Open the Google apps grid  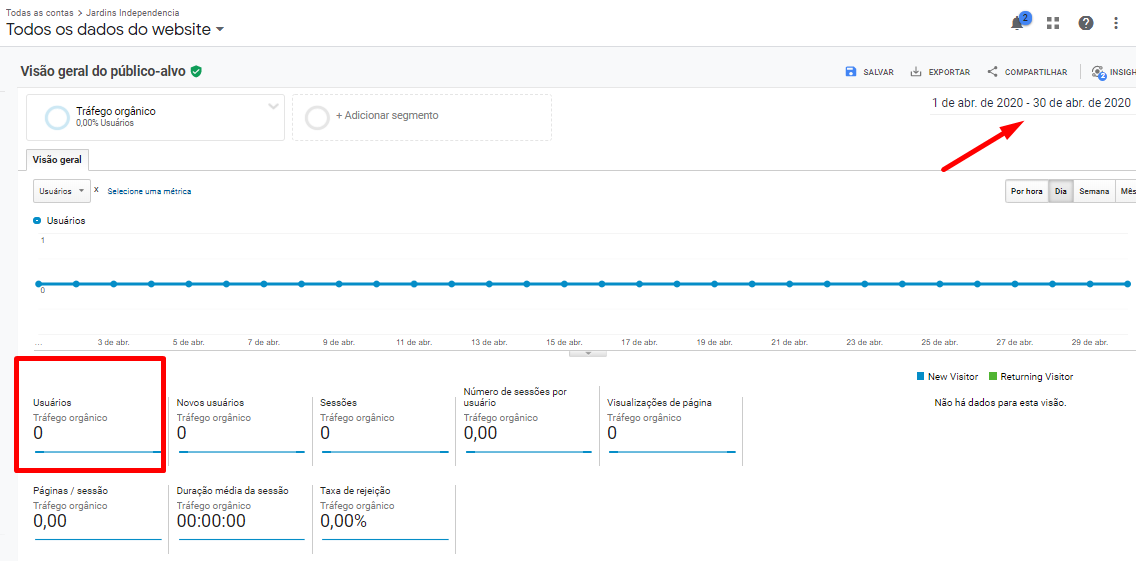(1053, 23)
